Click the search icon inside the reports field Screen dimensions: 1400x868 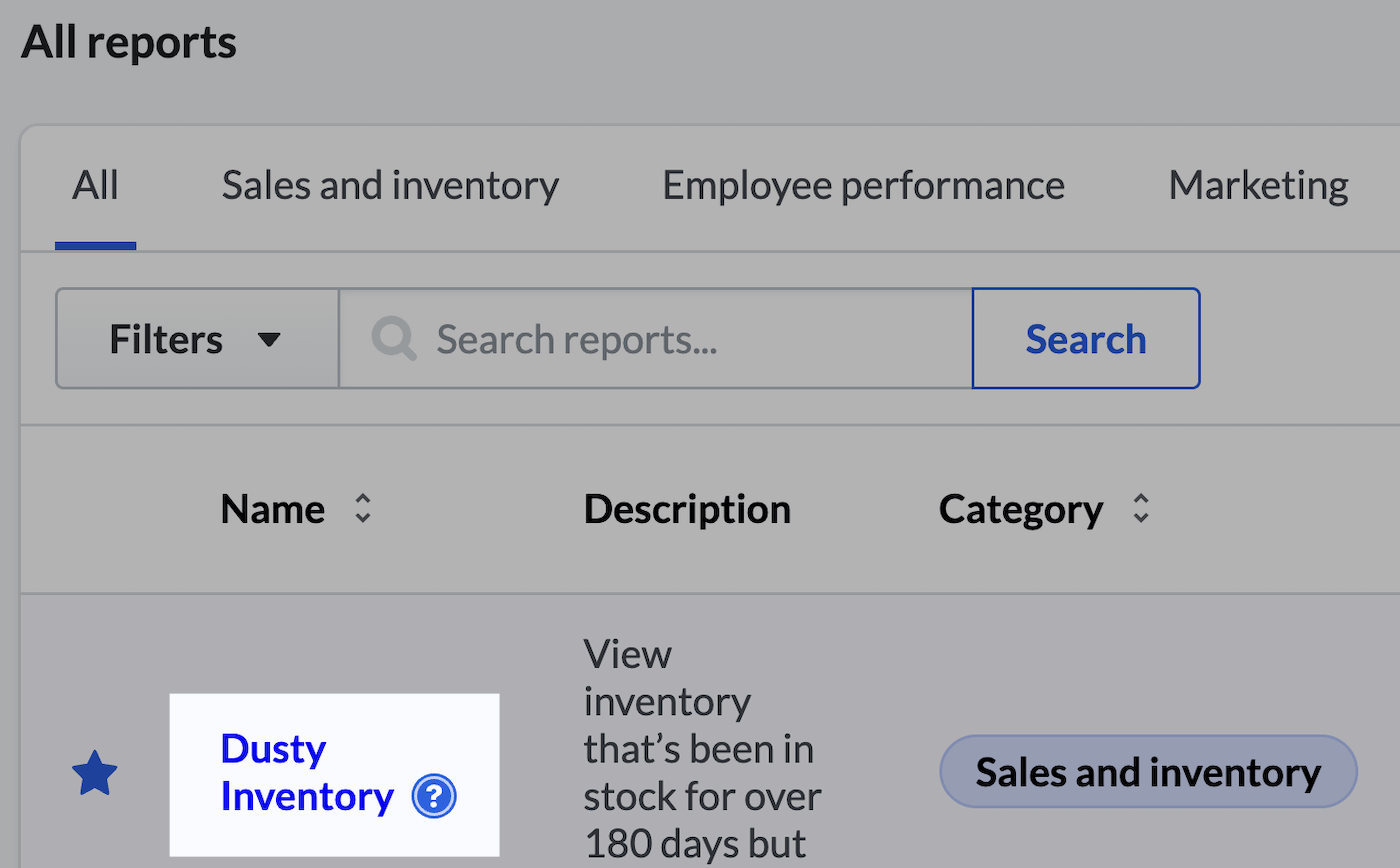393,338
